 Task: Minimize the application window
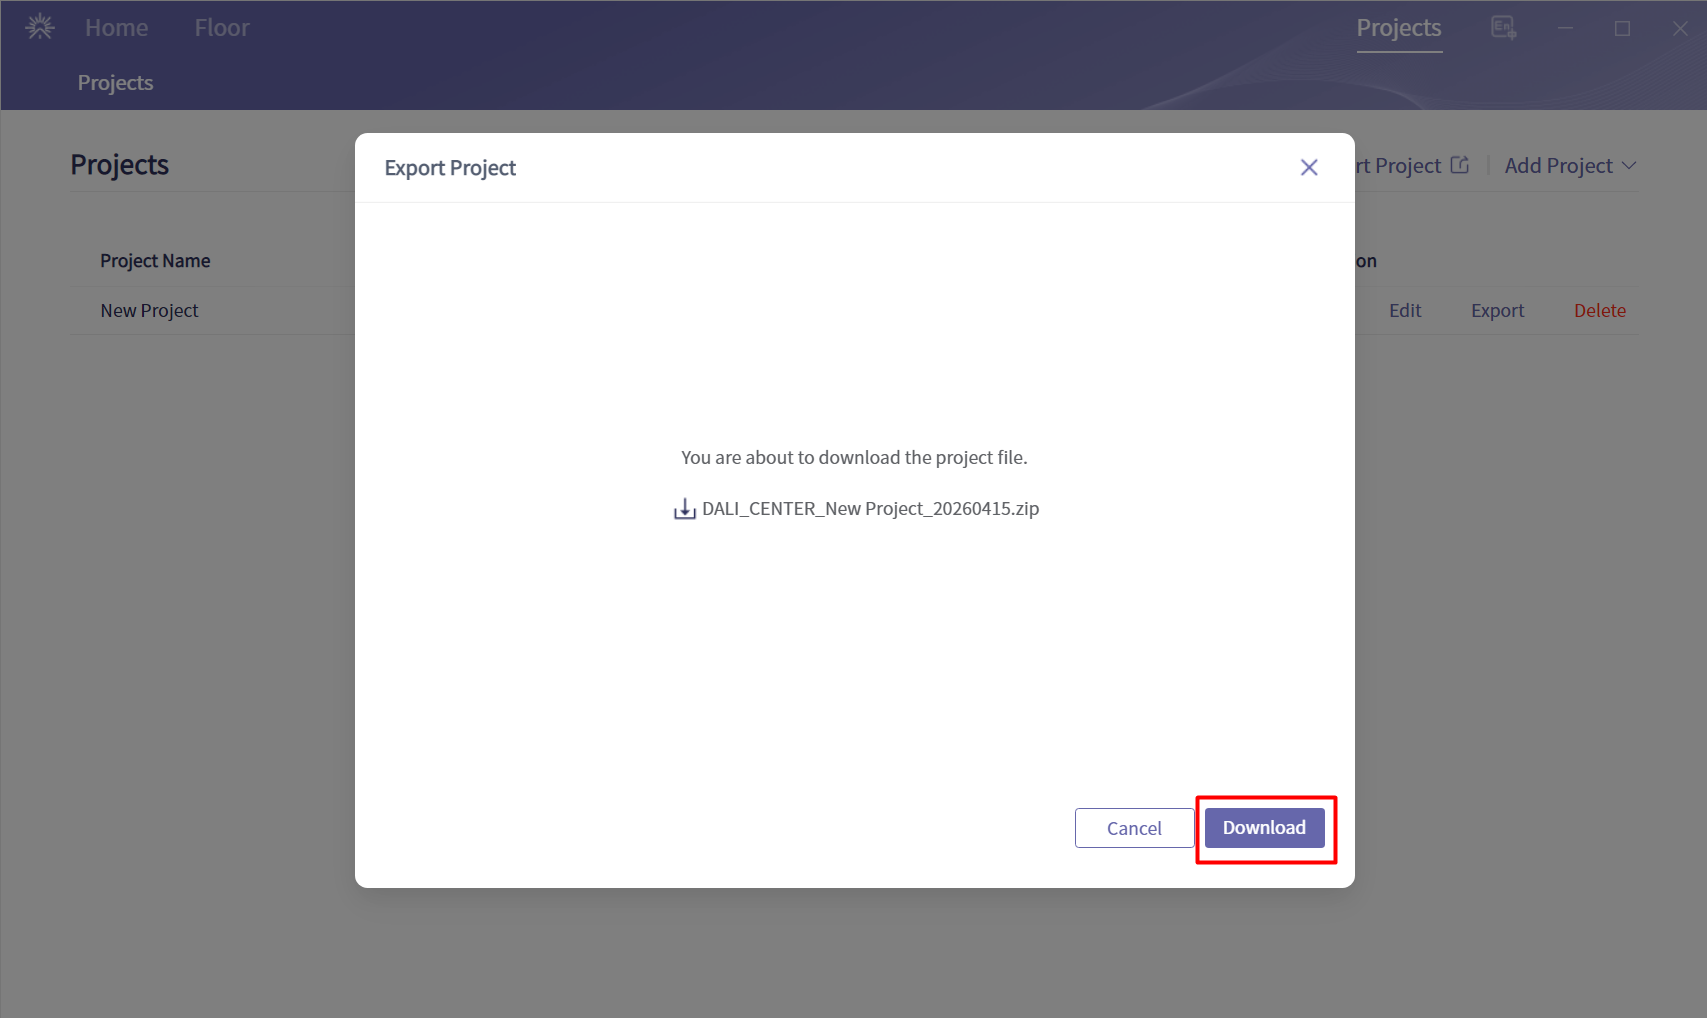pos(1565,28)
